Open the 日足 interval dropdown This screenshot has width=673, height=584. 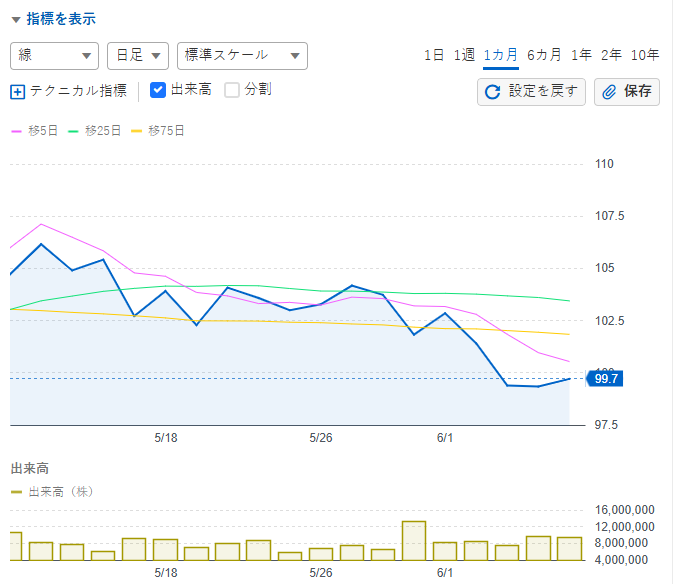[x=138, y=56]
